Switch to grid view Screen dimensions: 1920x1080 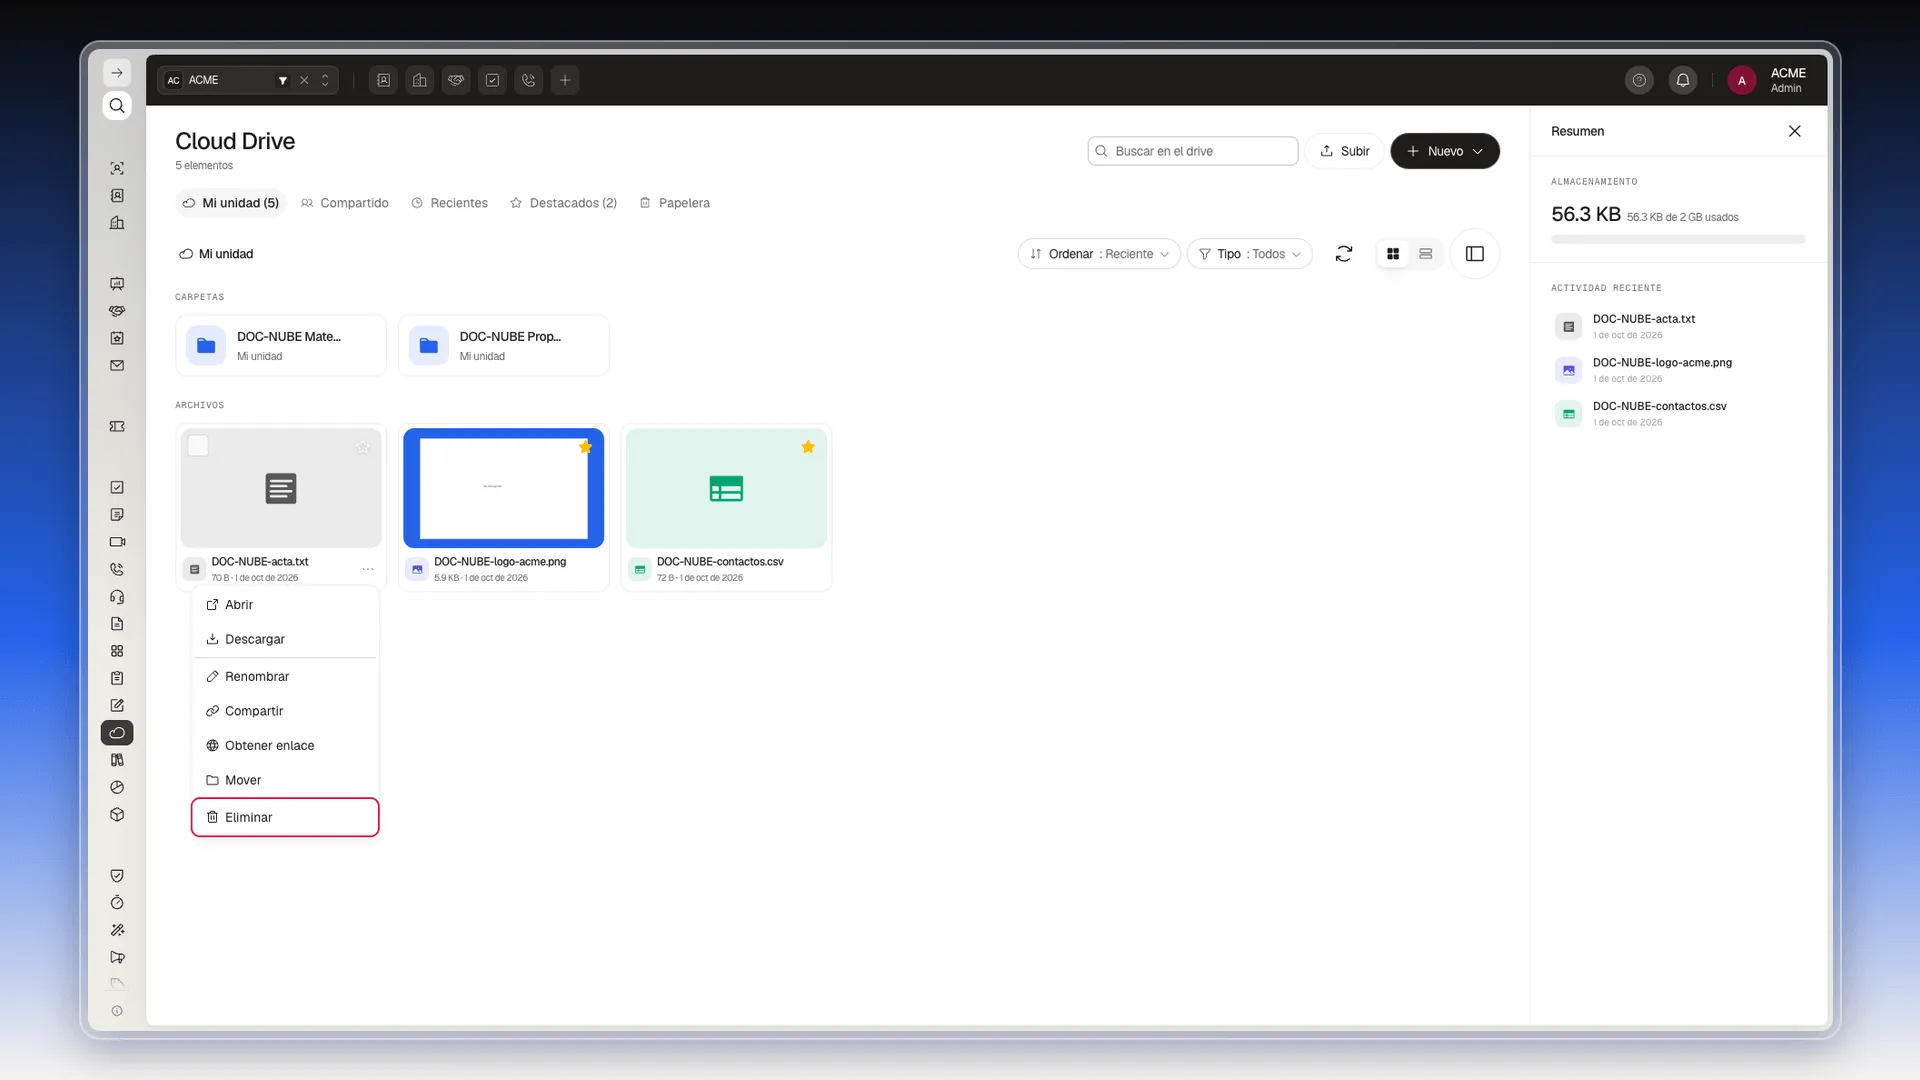(x=1393, y=254)
